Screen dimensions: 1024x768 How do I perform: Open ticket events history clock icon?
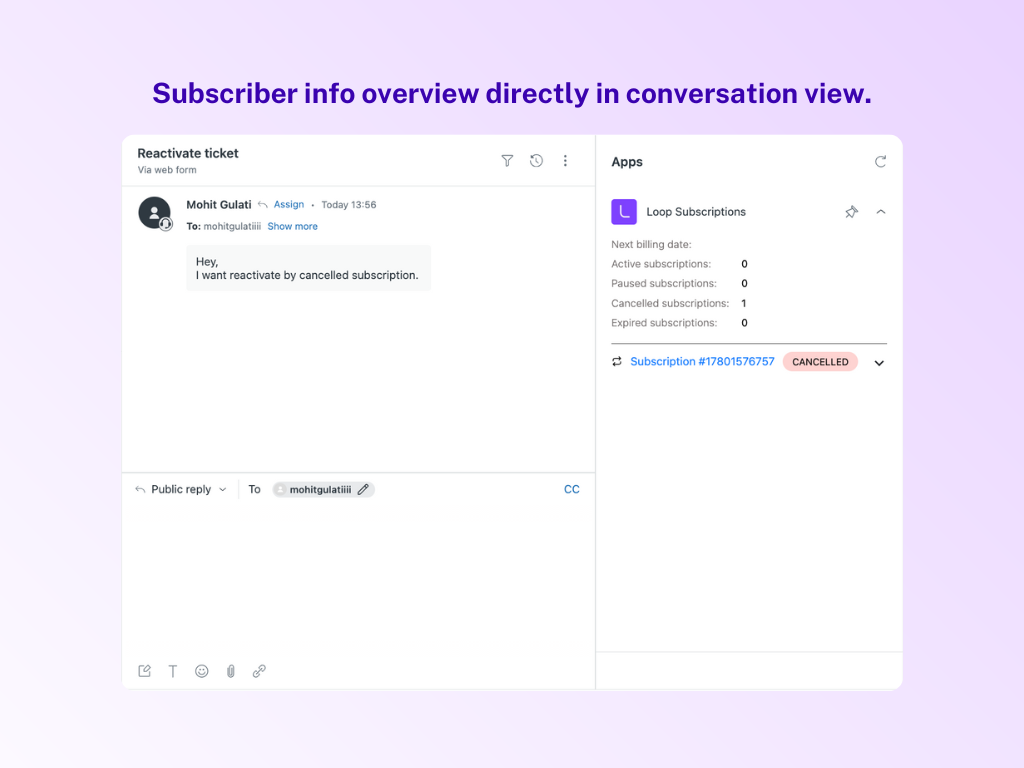tap(536, 161)
